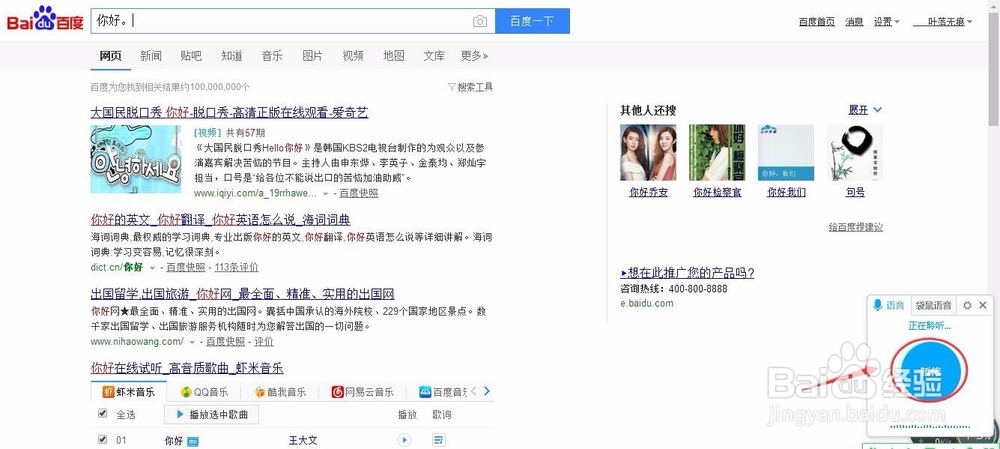Show next music source tabs arrow
The image size is (1000, 449).
click(487, 391)
